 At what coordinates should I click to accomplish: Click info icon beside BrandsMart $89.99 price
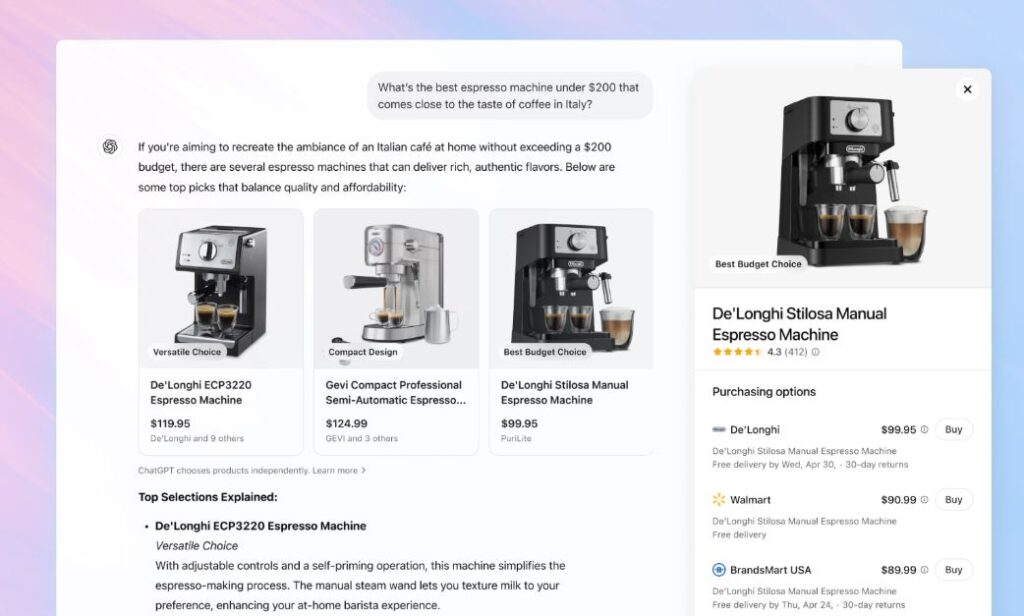point(924,570)
